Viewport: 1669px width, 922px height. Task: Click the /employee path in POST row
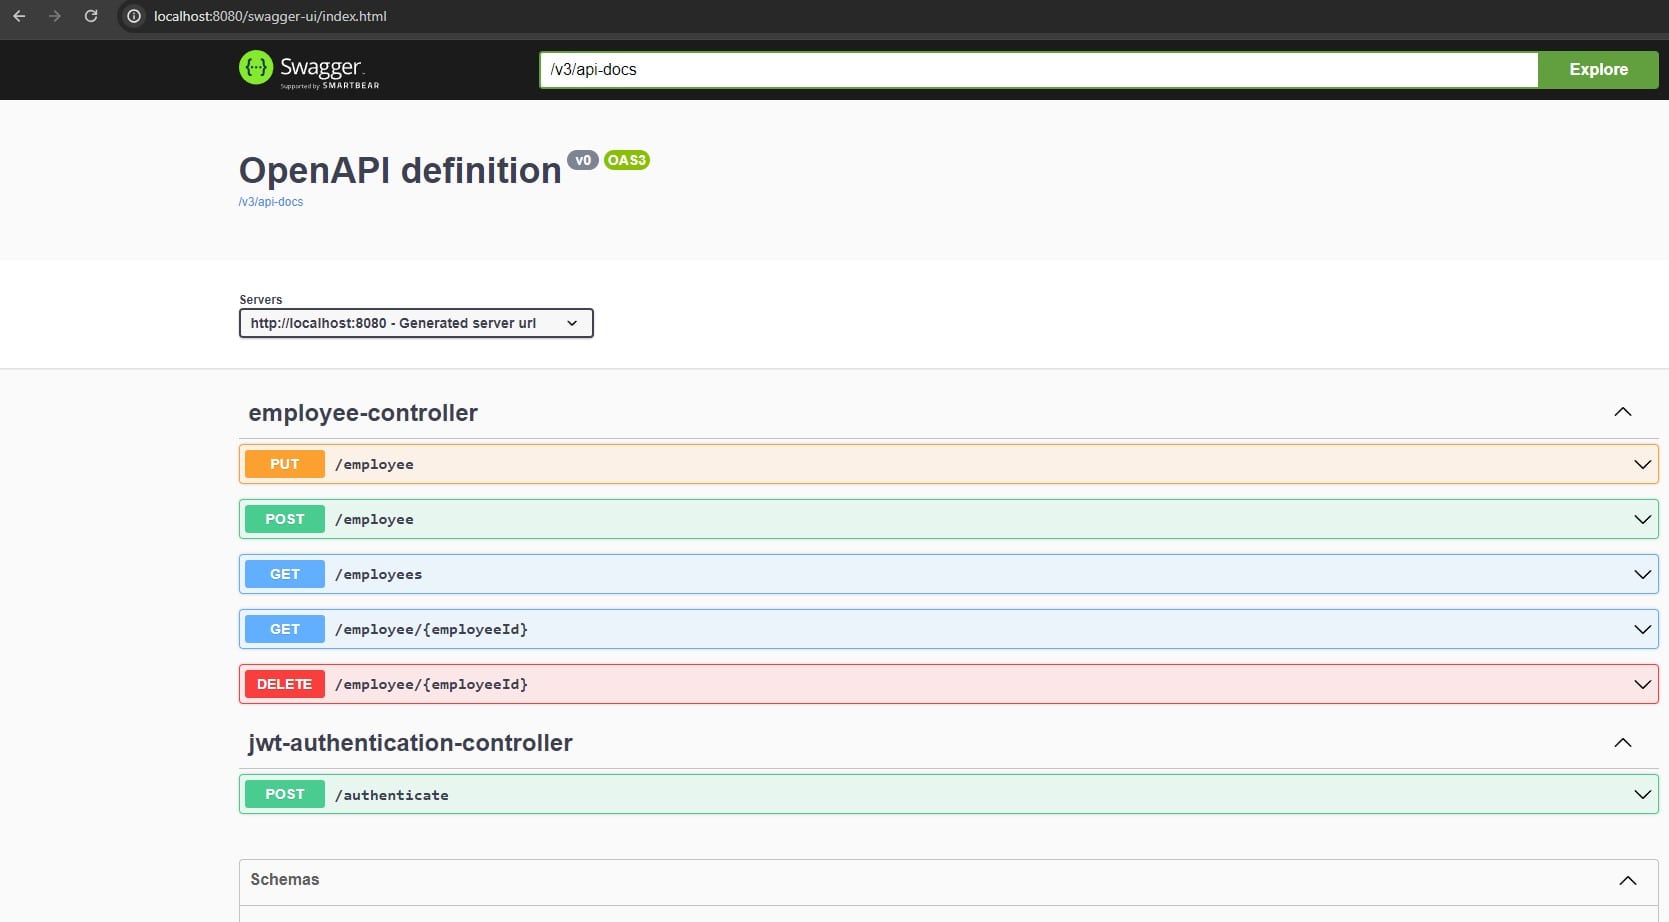point(374,519)
